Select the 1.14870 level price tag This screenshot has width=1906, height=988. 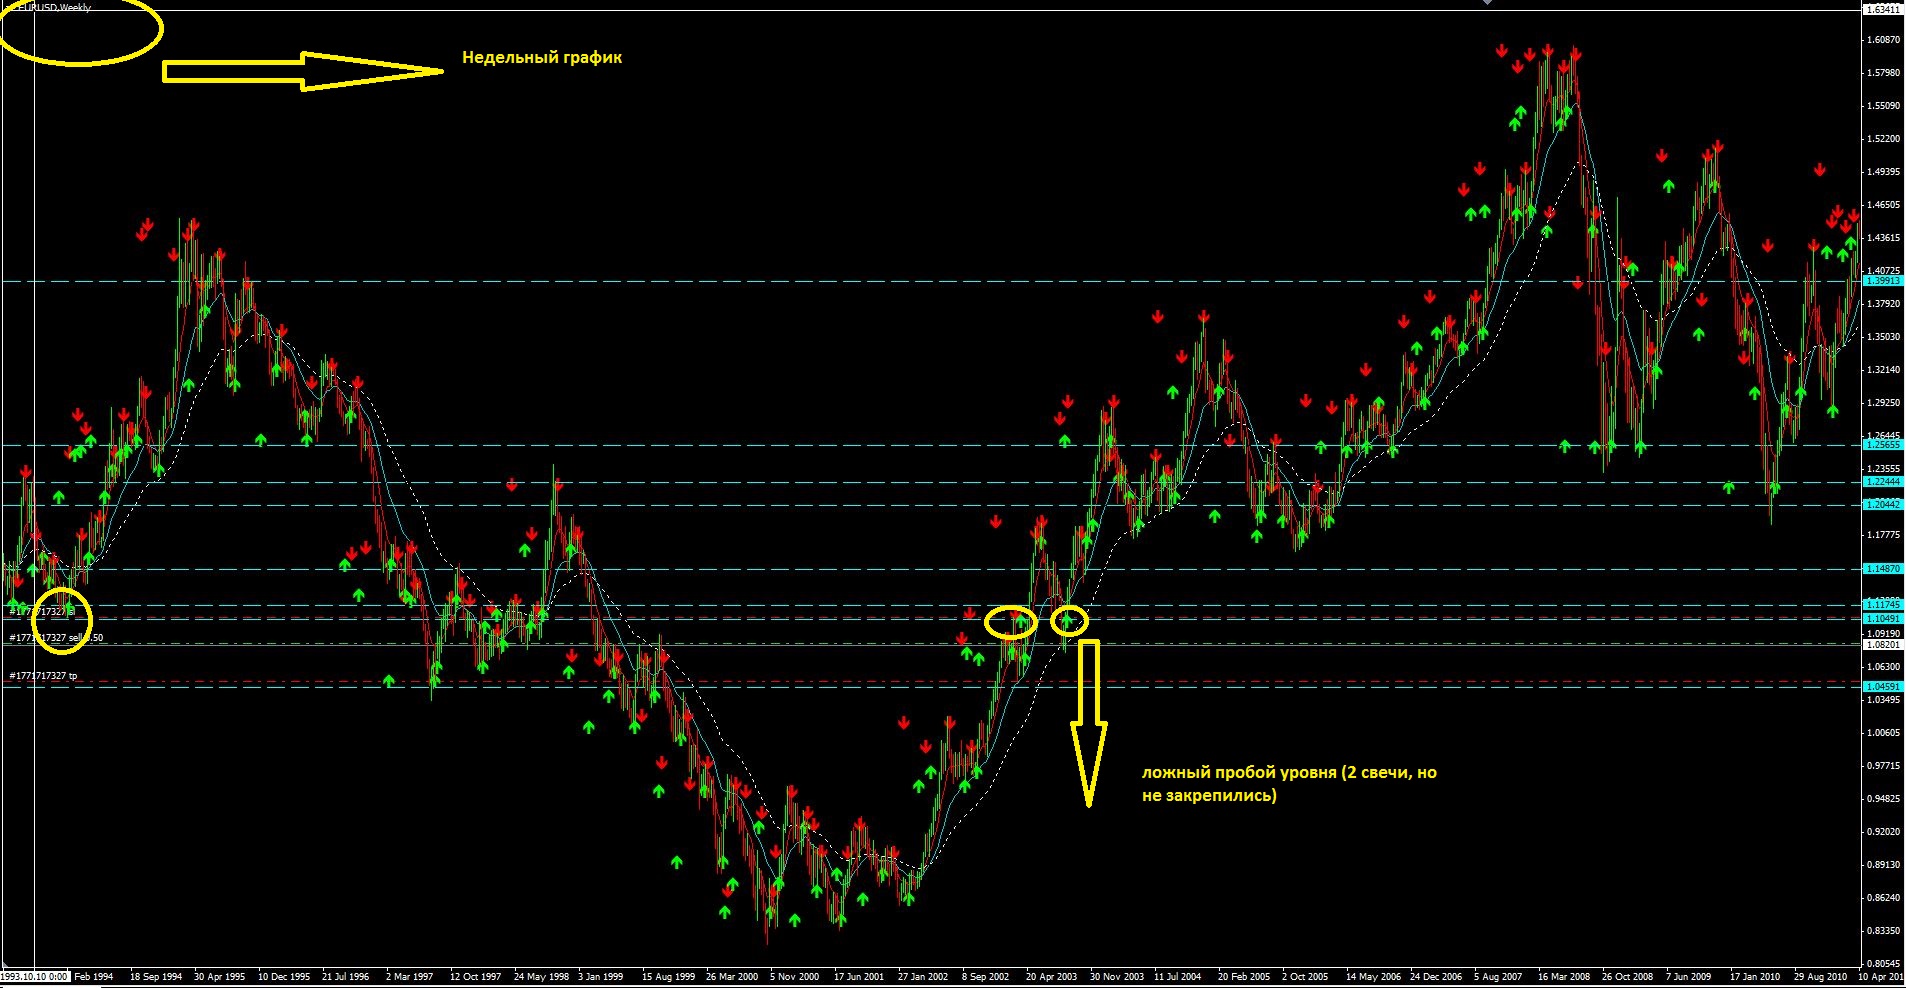click(x=1883, y=569)
